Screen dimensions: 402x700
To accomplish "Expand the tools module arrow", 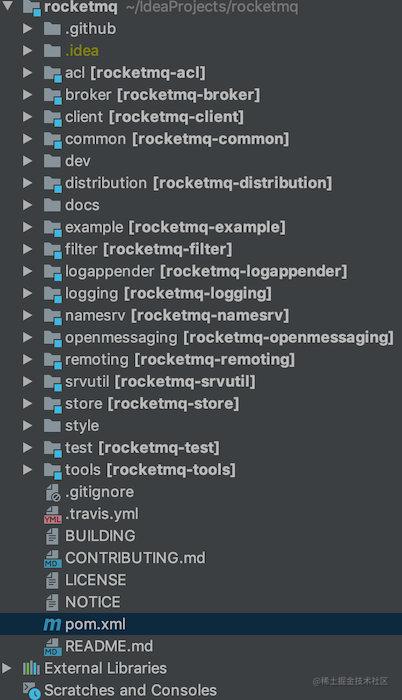I will pos(27,470).
